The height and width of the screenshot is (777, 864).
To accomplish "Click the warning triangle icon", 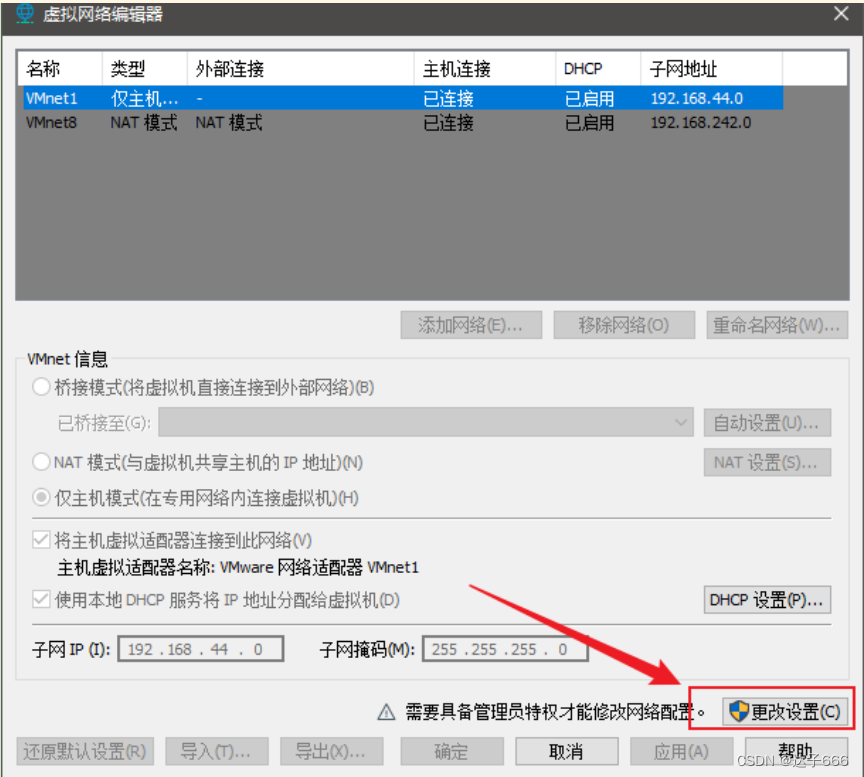I will (386, 712).
